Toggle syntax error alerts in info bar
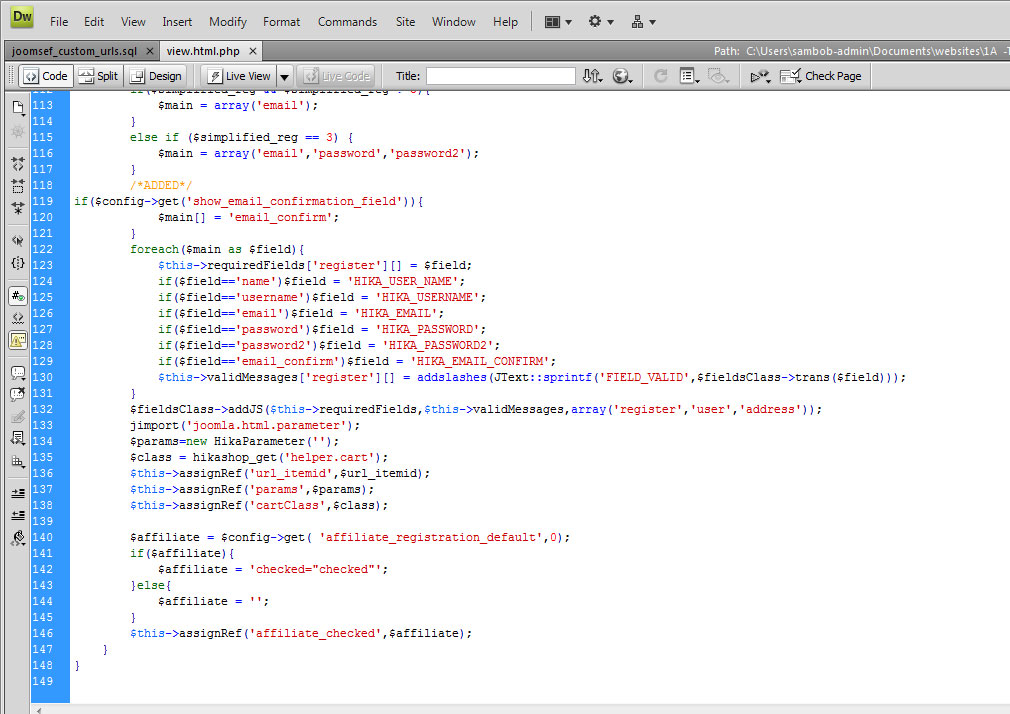1010x714 pixels. 17,340
